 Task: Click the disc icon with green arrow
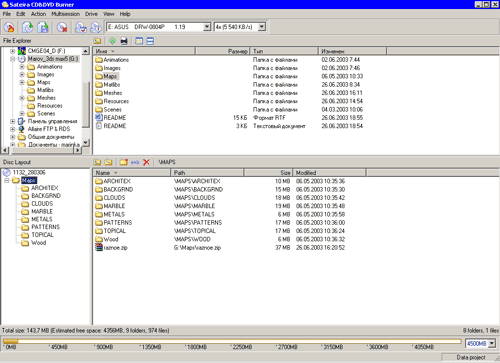point(27,27)
